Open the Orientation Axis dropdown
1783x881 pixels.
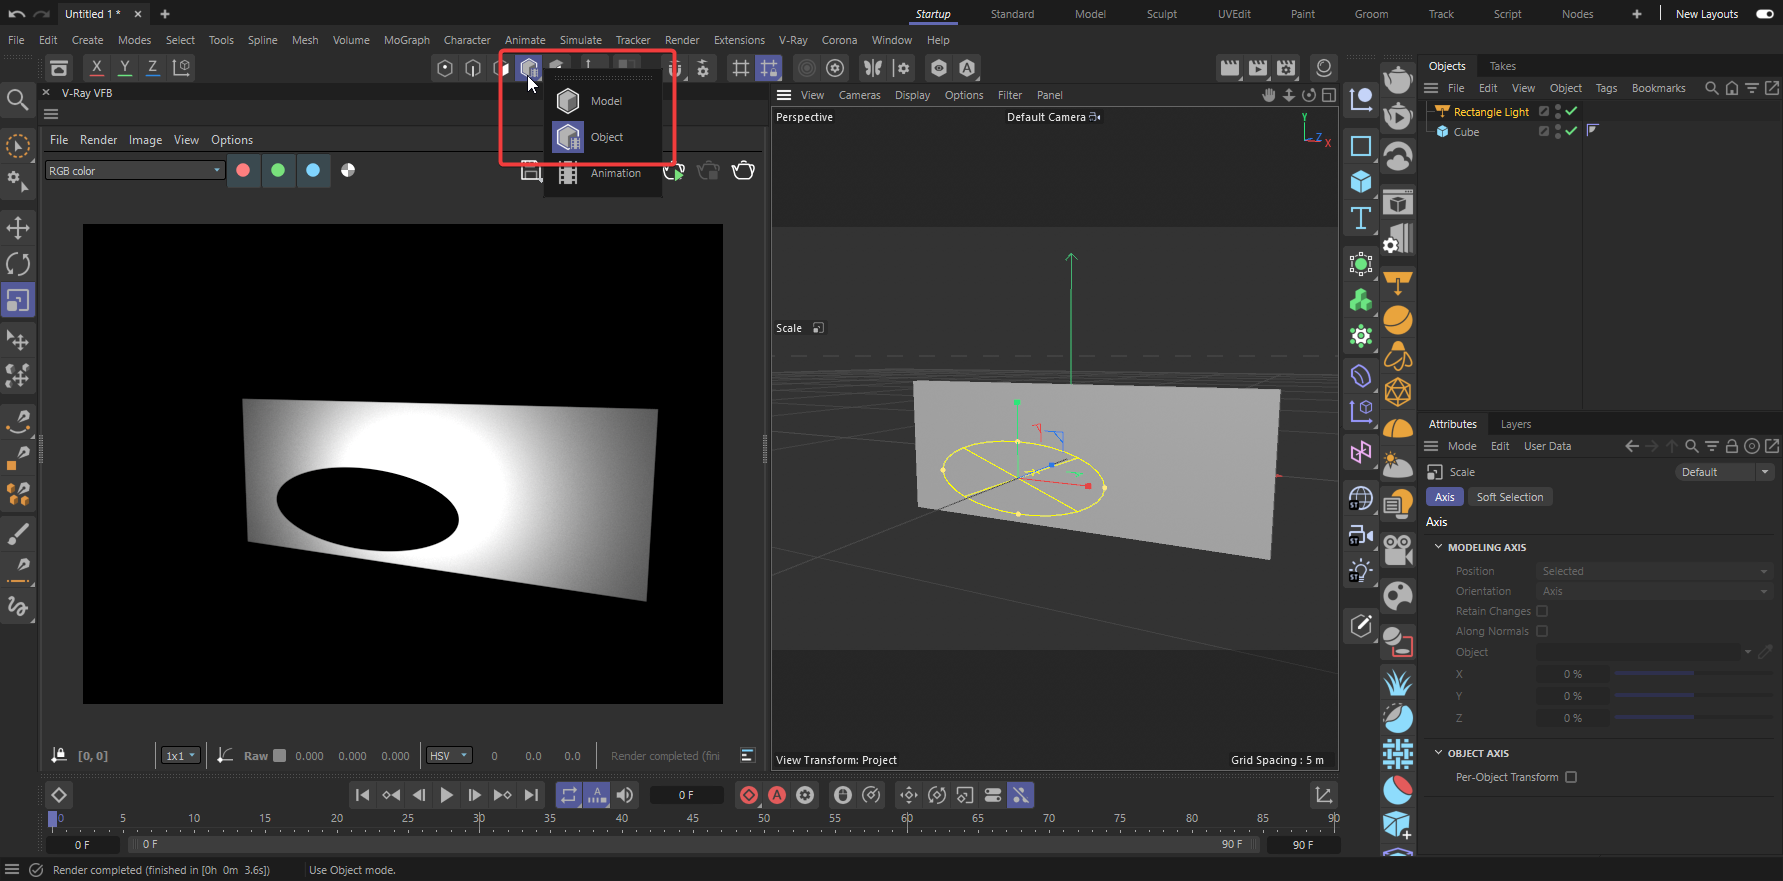[x=1654, y=591]
